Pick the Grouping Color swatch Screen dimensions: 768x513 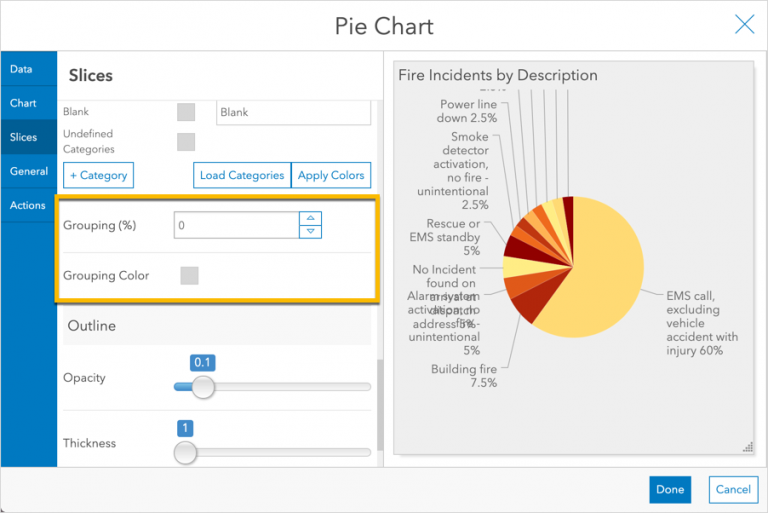[x=189, y=275]
